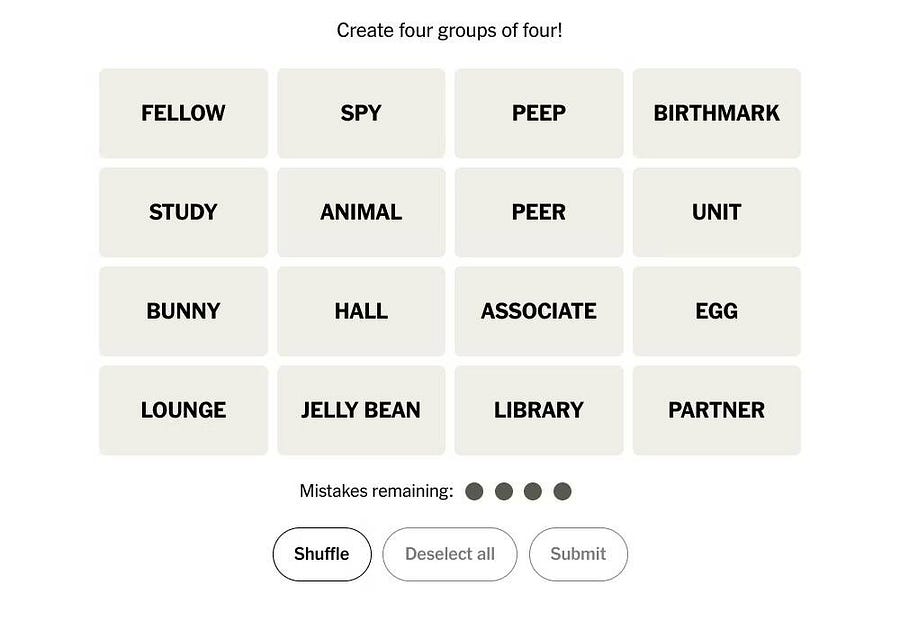Select the UNIT tile

coord(717,212)
